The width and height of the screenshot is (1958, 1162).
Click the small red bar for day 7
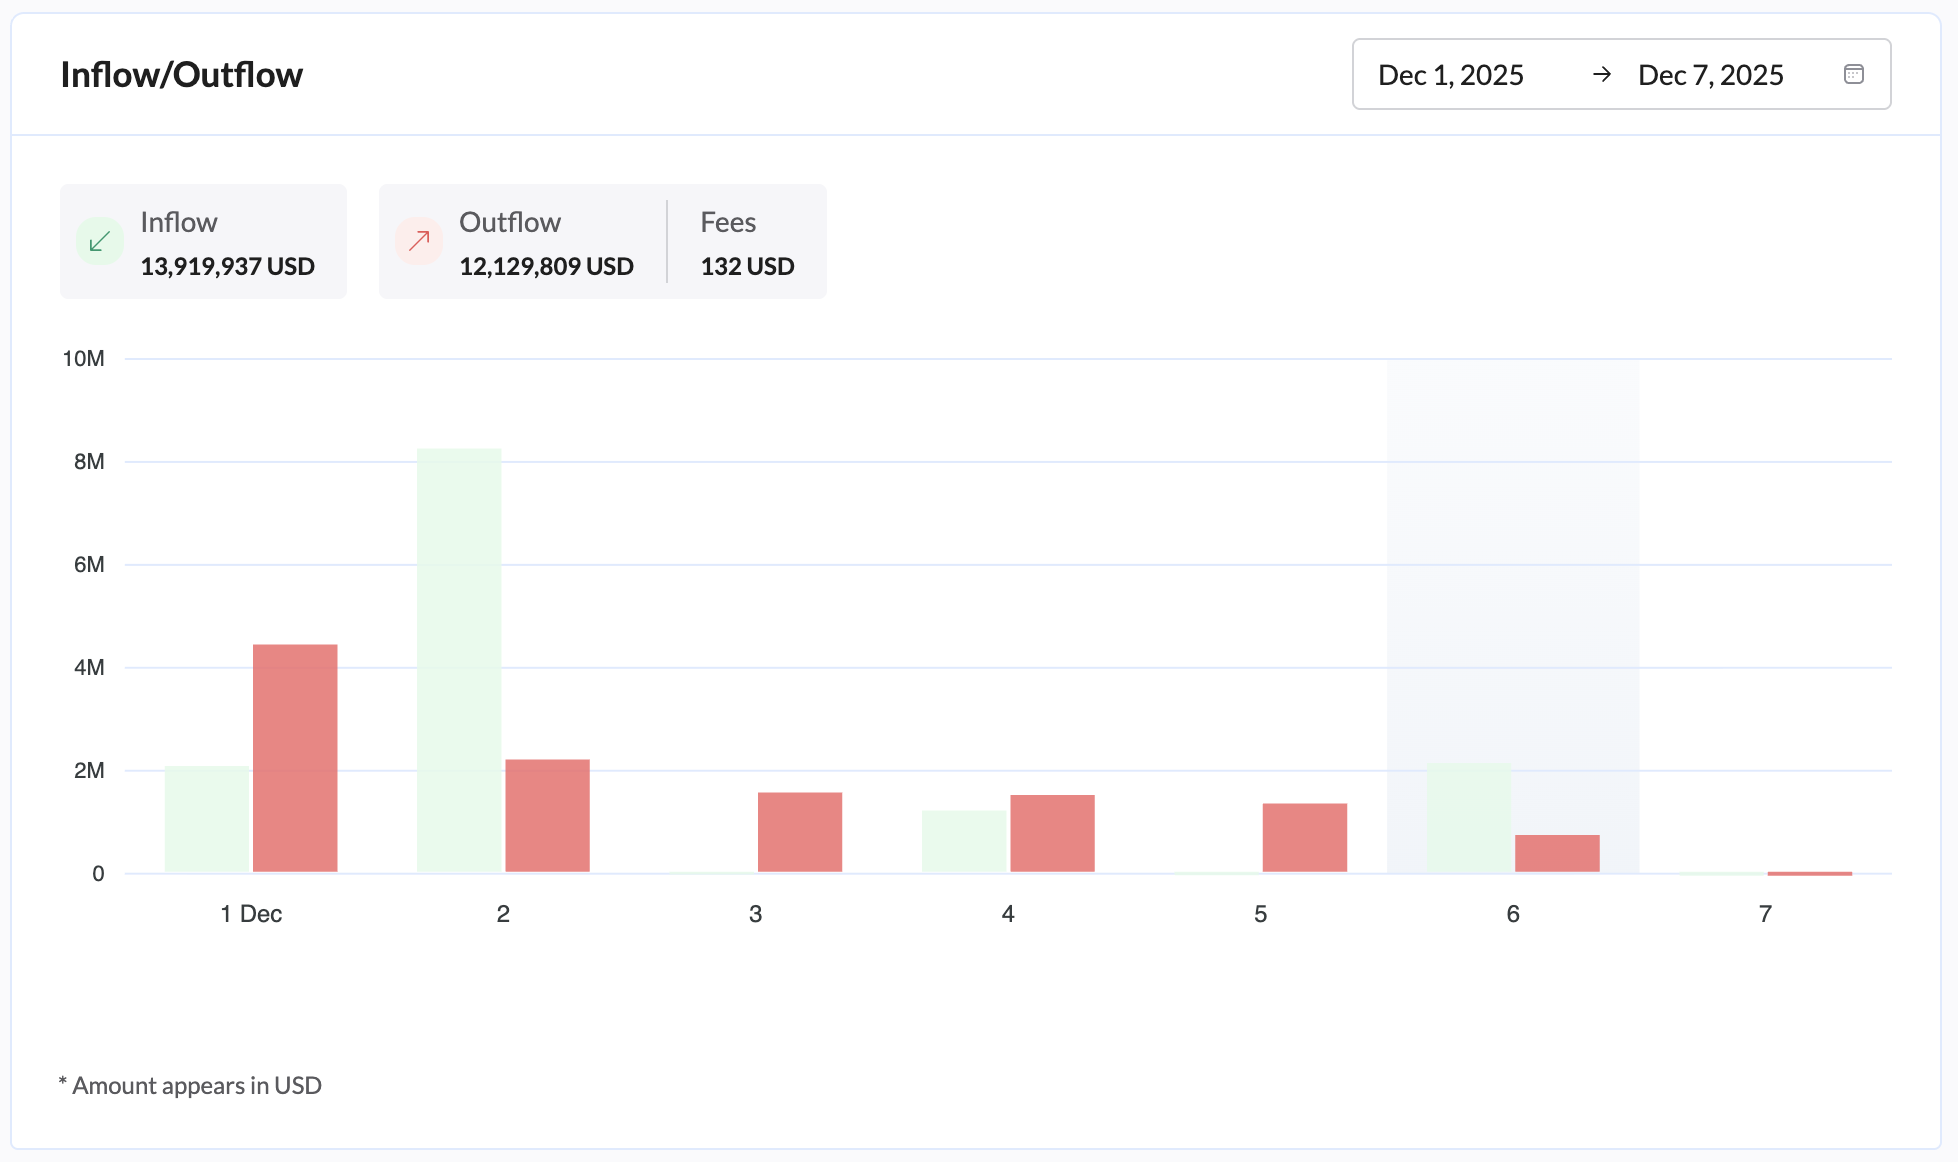pyautogui.click(x=1809, y=873)
